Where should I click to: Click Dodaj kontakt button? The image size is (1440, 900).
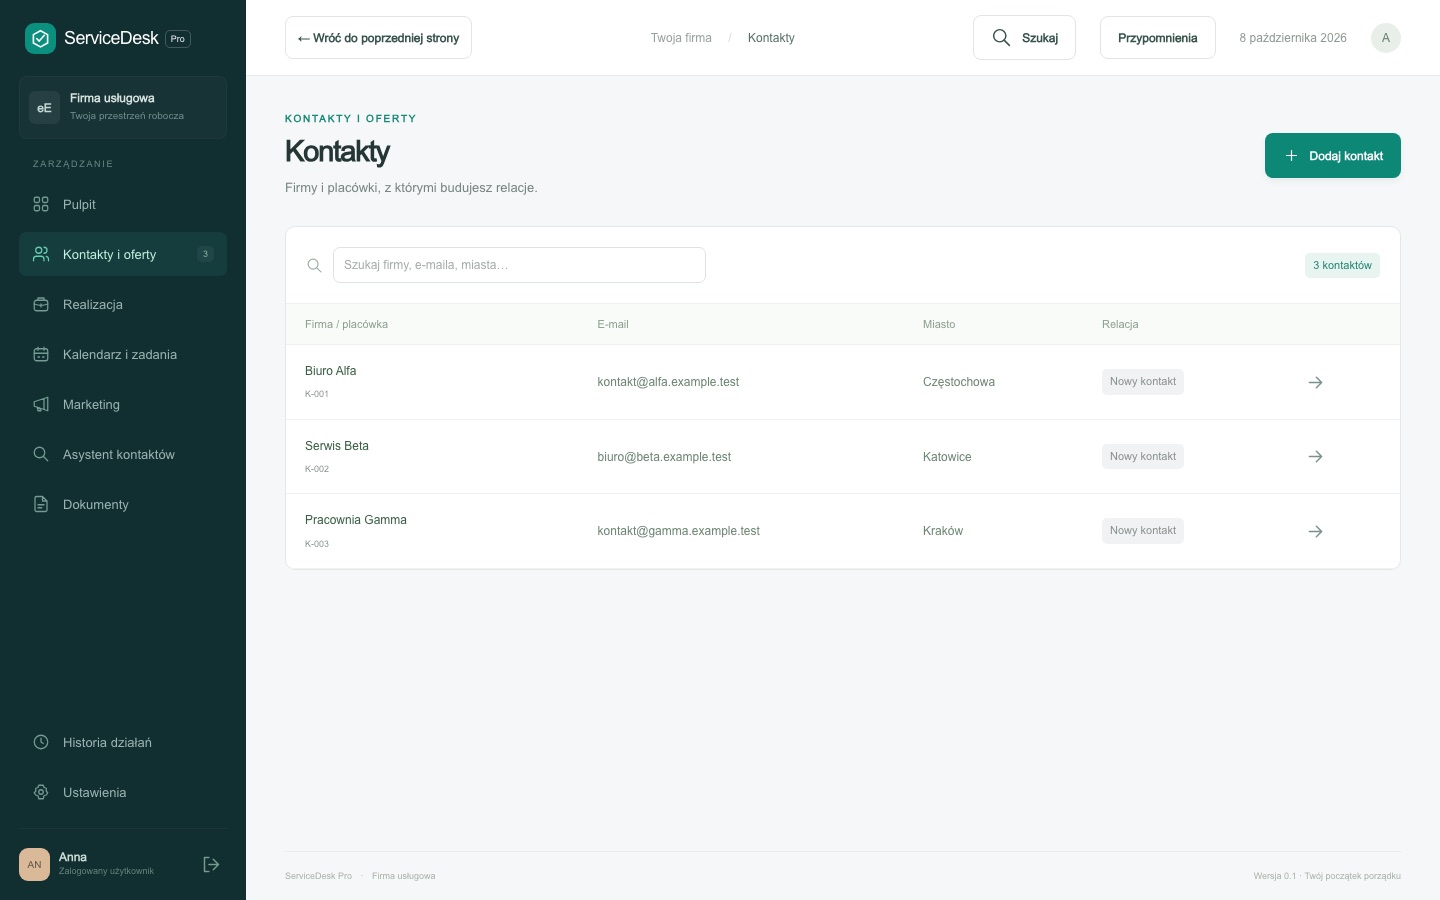click(x=1332, y=156)
